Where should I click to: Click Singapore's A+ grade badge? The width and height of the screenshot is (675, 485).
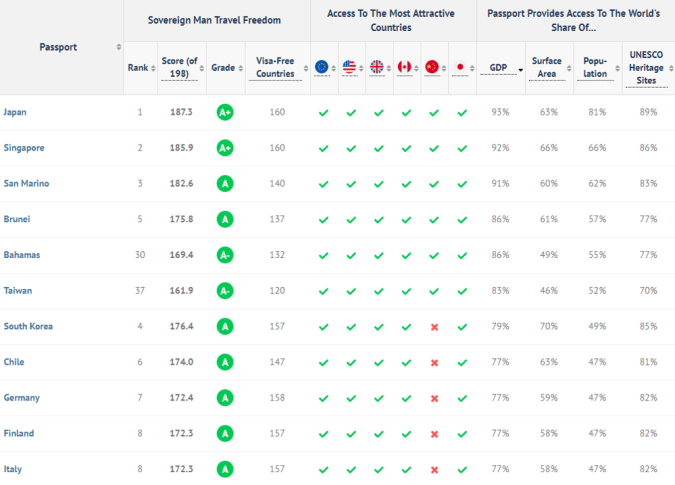tap(225, 148)
